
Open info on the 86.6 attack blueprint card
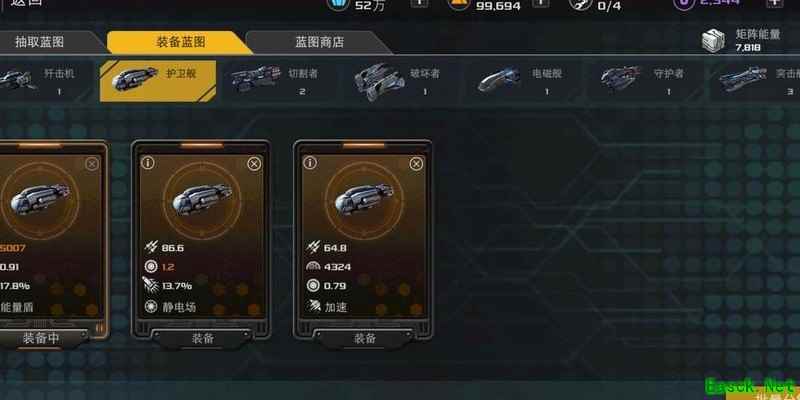click(148, 163)
